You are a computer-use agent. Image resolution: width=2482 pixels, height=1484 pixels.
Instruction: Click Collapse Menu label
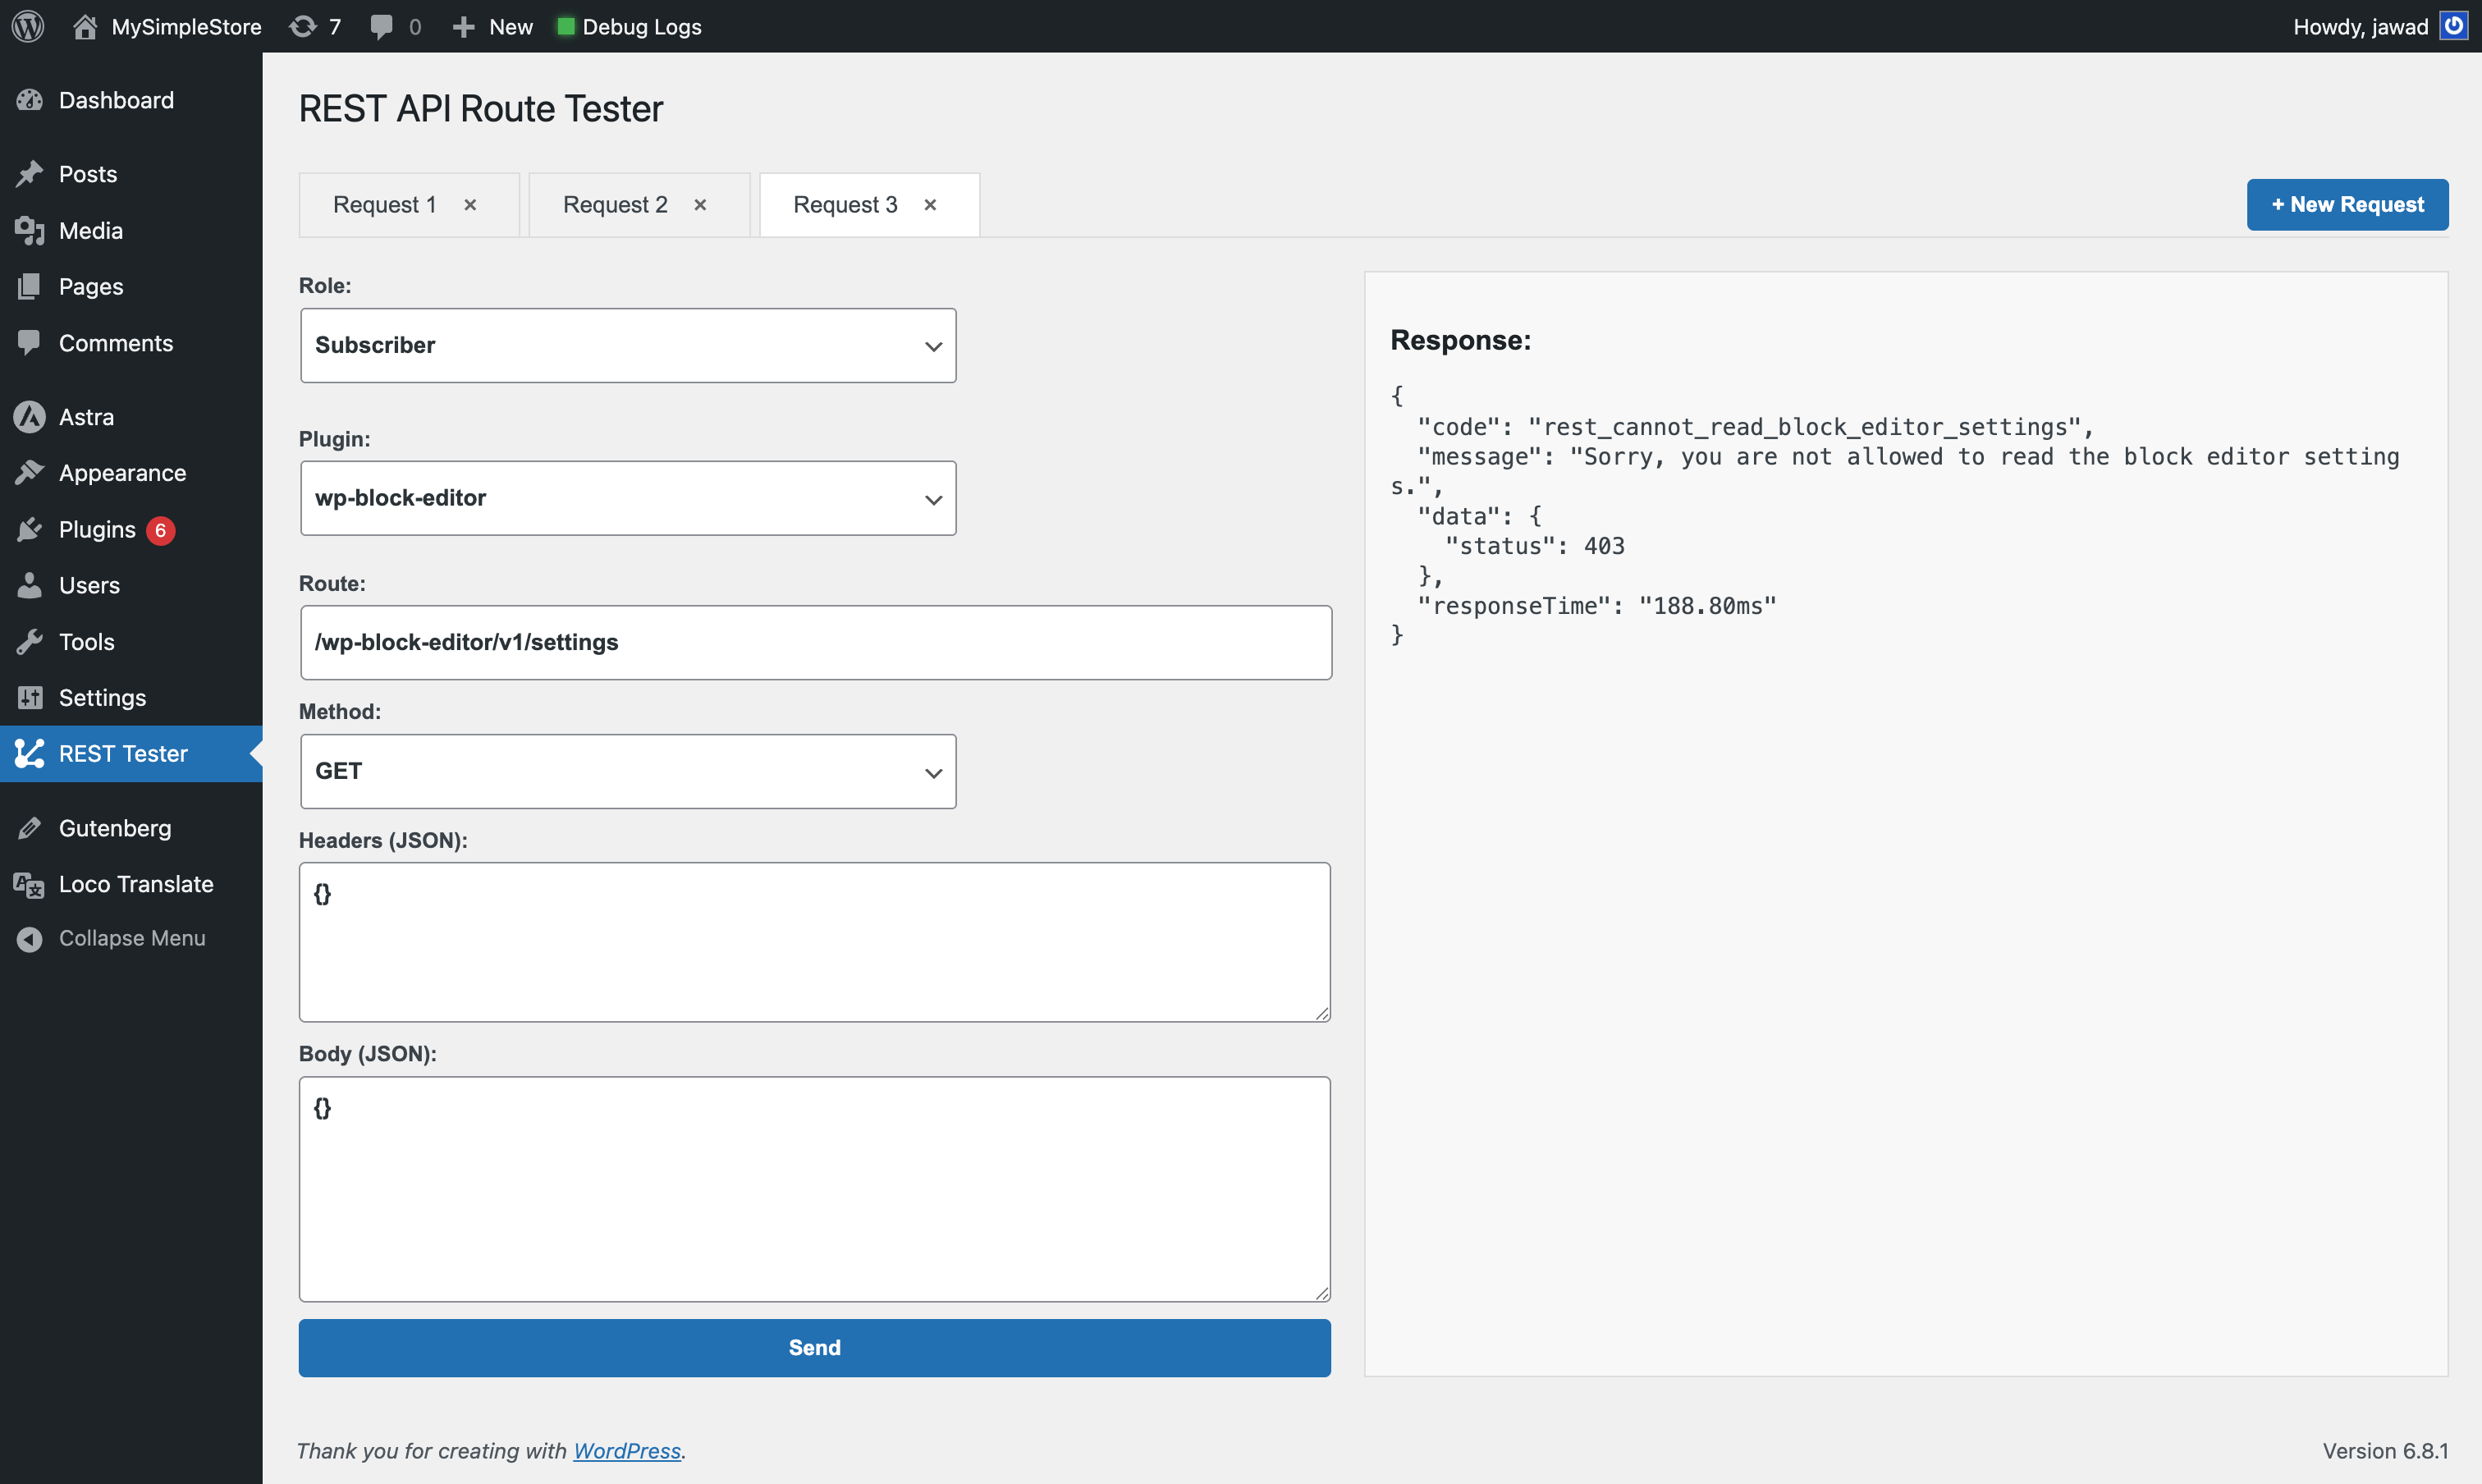click(132, 939)
